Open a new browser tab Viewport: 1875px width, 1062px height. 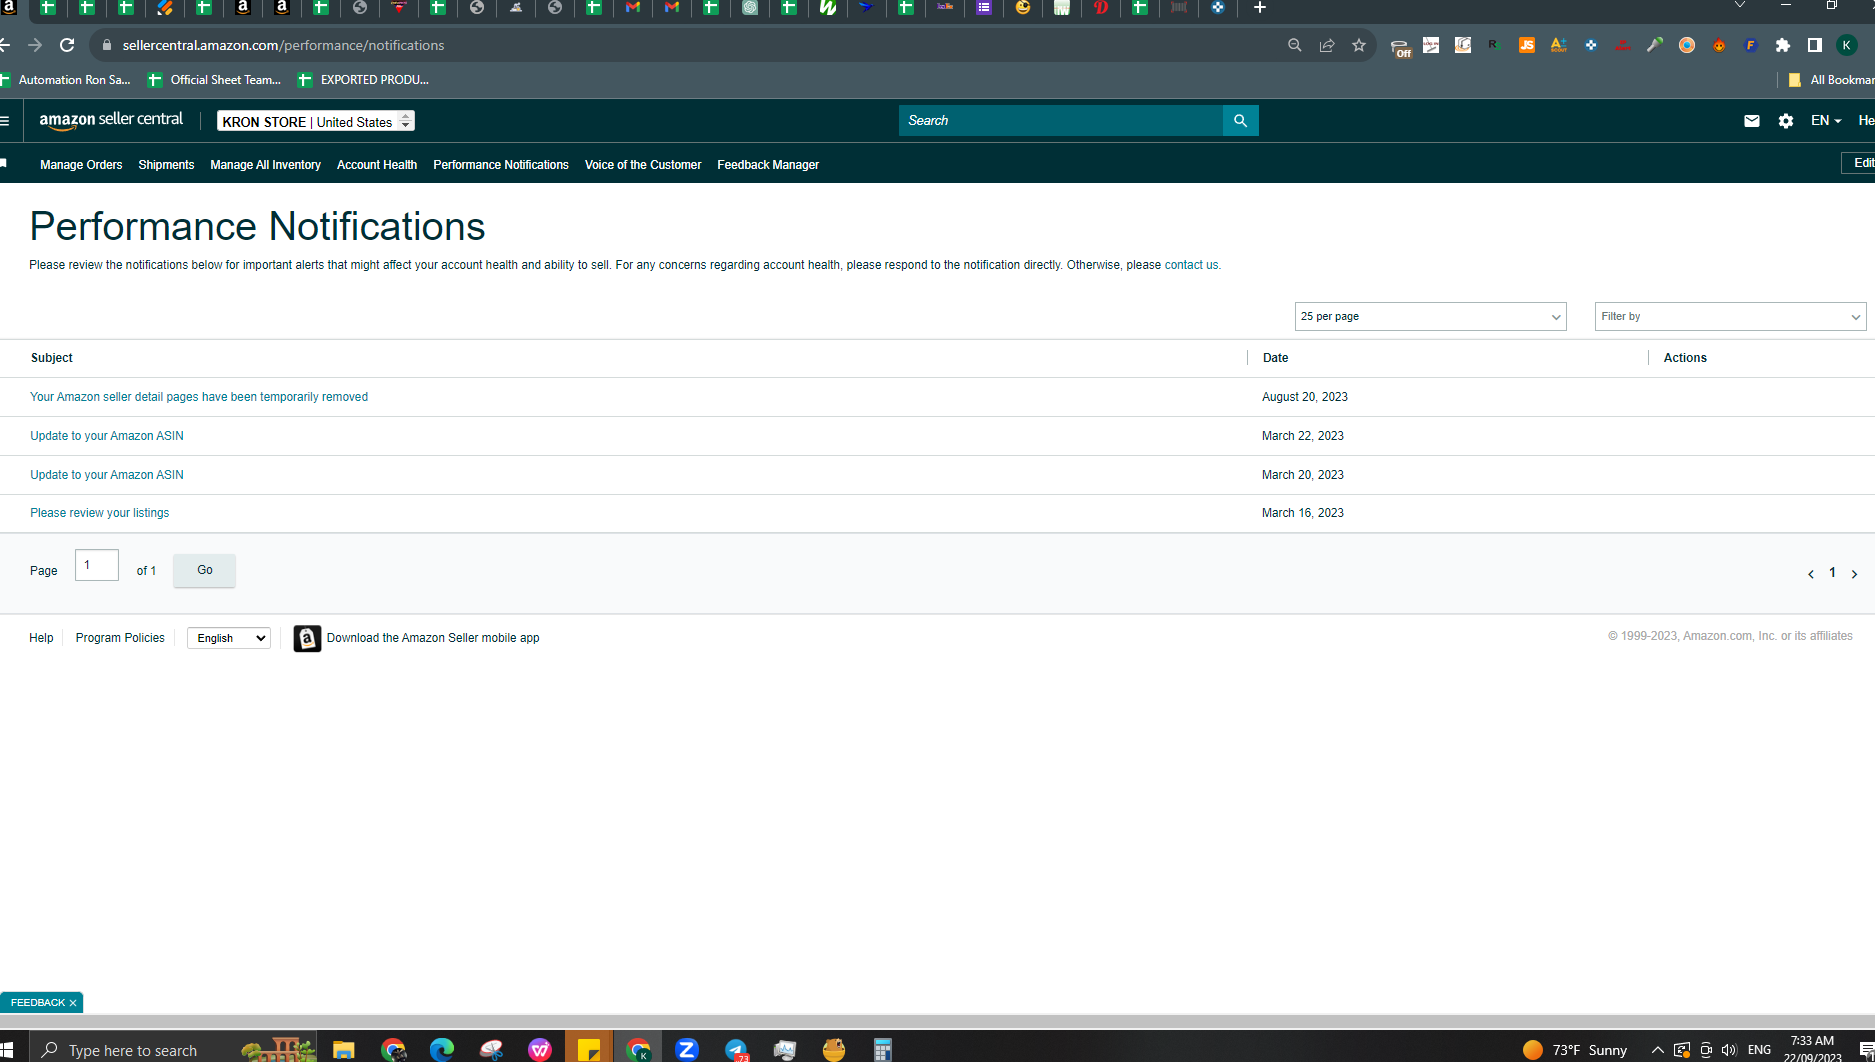click(x=1260, y=8)
